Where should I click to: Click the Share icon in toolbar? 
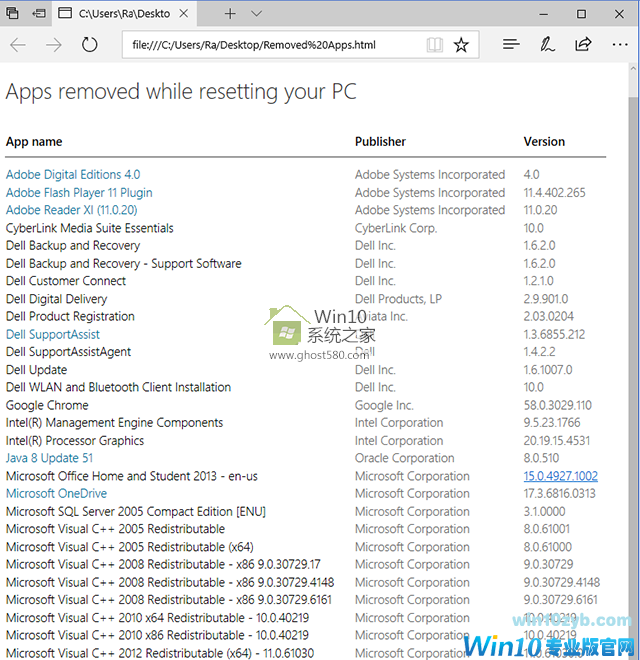(x=583, y=45)
